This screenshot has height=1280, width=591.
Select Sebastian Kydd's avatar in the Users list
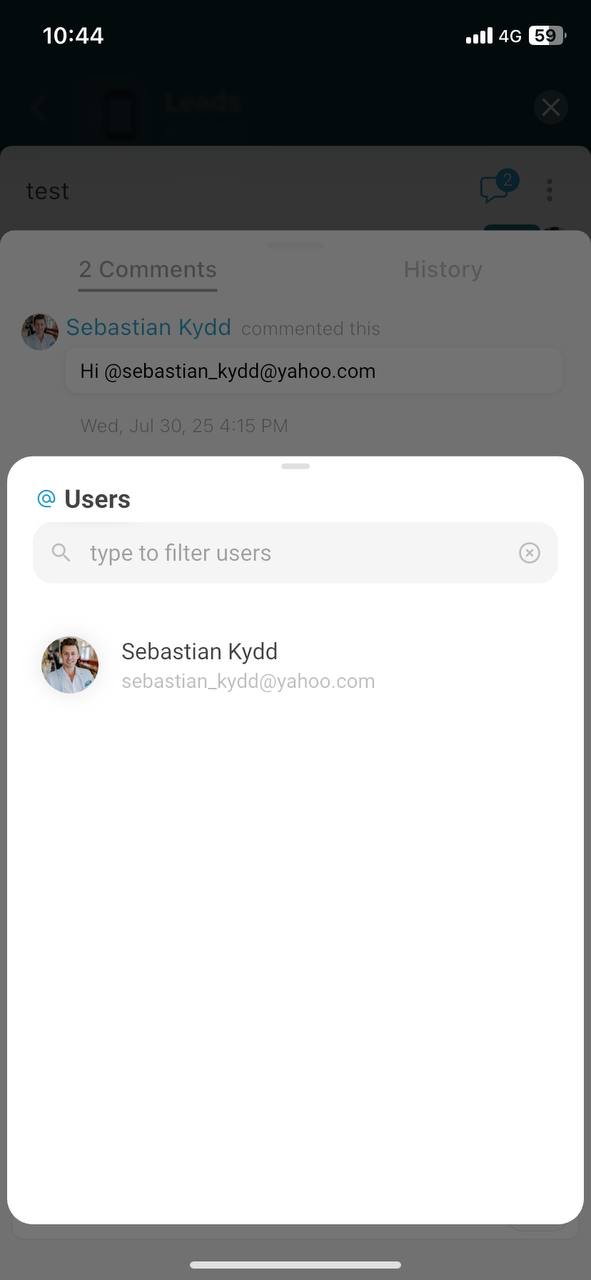point(70,665)
